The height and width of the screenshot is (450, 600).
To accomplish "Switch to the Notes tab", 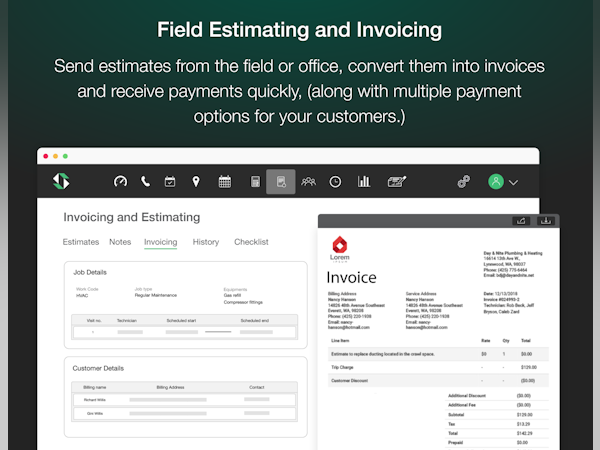I will pyautogui.click(x=120, y=242).
